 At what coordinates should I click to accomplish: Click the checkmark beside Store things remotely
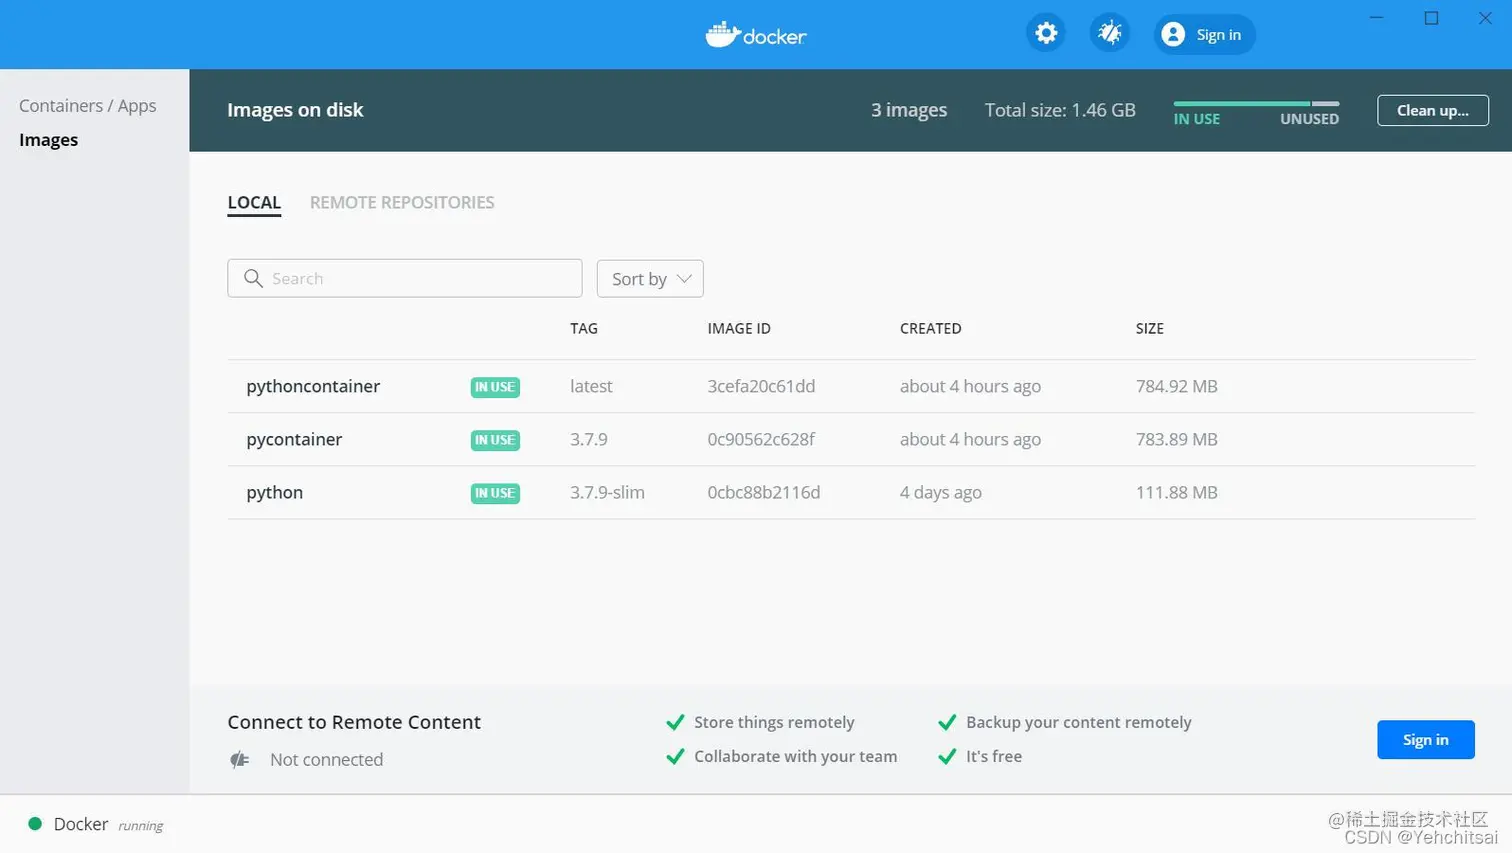tap(675, 722)
